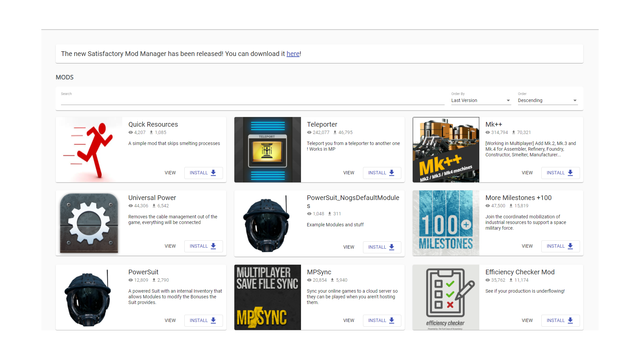Image resolution: width=640 pixels, height=360 pixels.
Task: View the PowerSuit mod page
Action: coord(170,320)
